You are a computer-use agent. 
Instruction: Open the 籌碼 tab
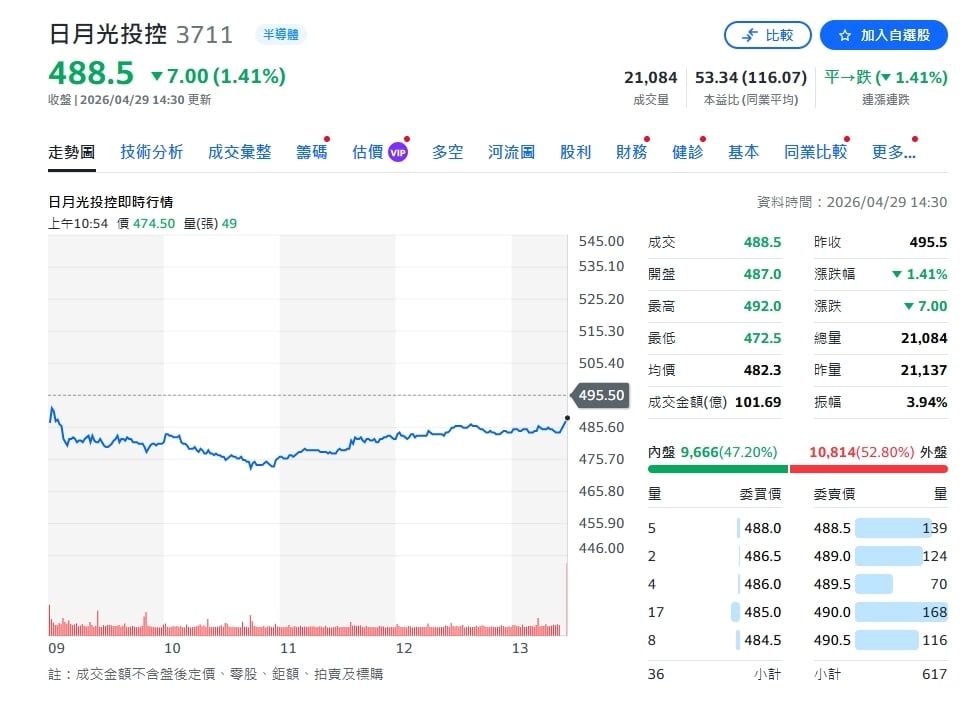[310, 152]
